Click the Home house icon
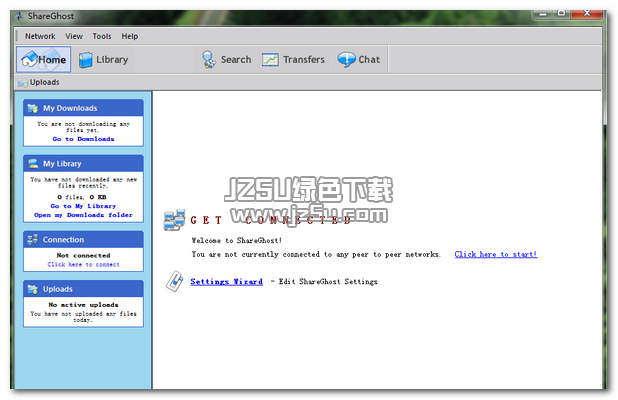618x400 pixels. pyautogui.click(x=29, y=59)
